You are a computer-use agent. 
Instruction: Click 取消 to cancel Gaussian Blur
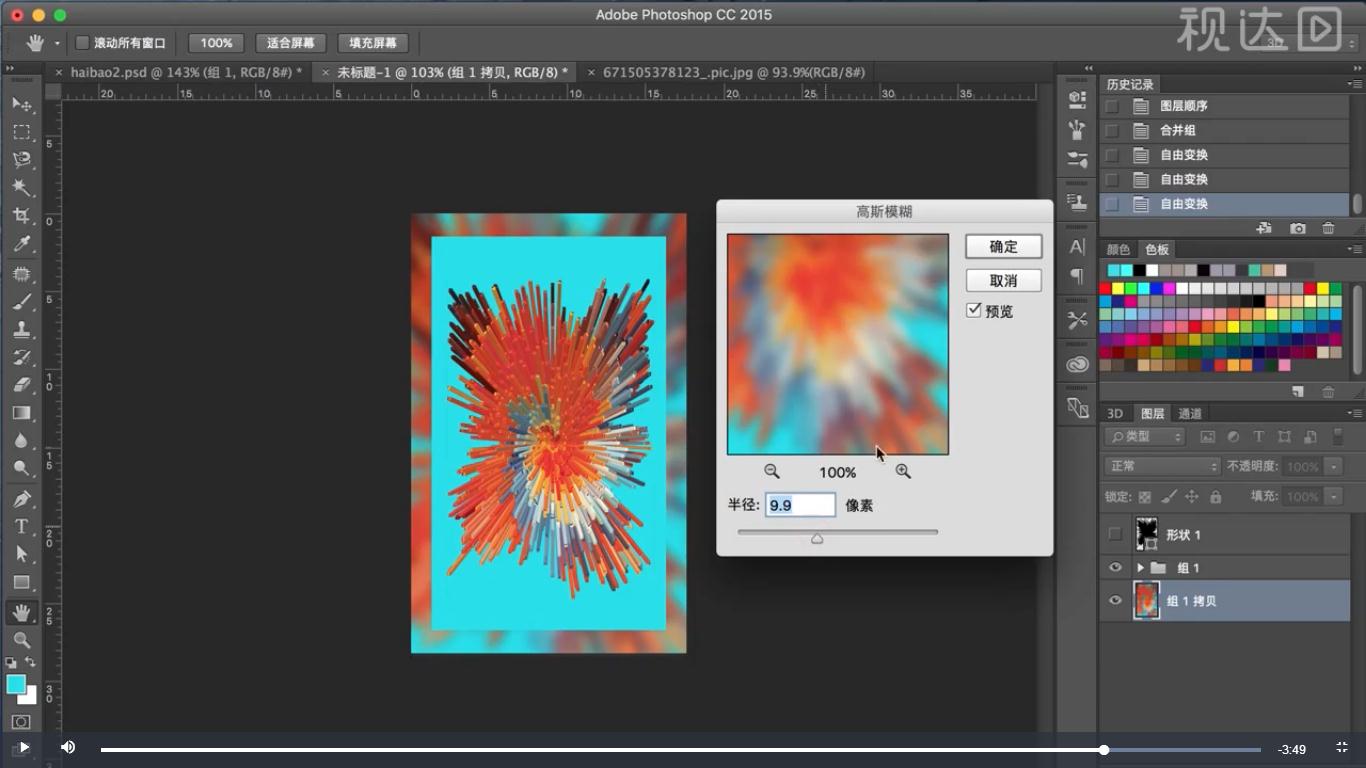(1003, 280)
